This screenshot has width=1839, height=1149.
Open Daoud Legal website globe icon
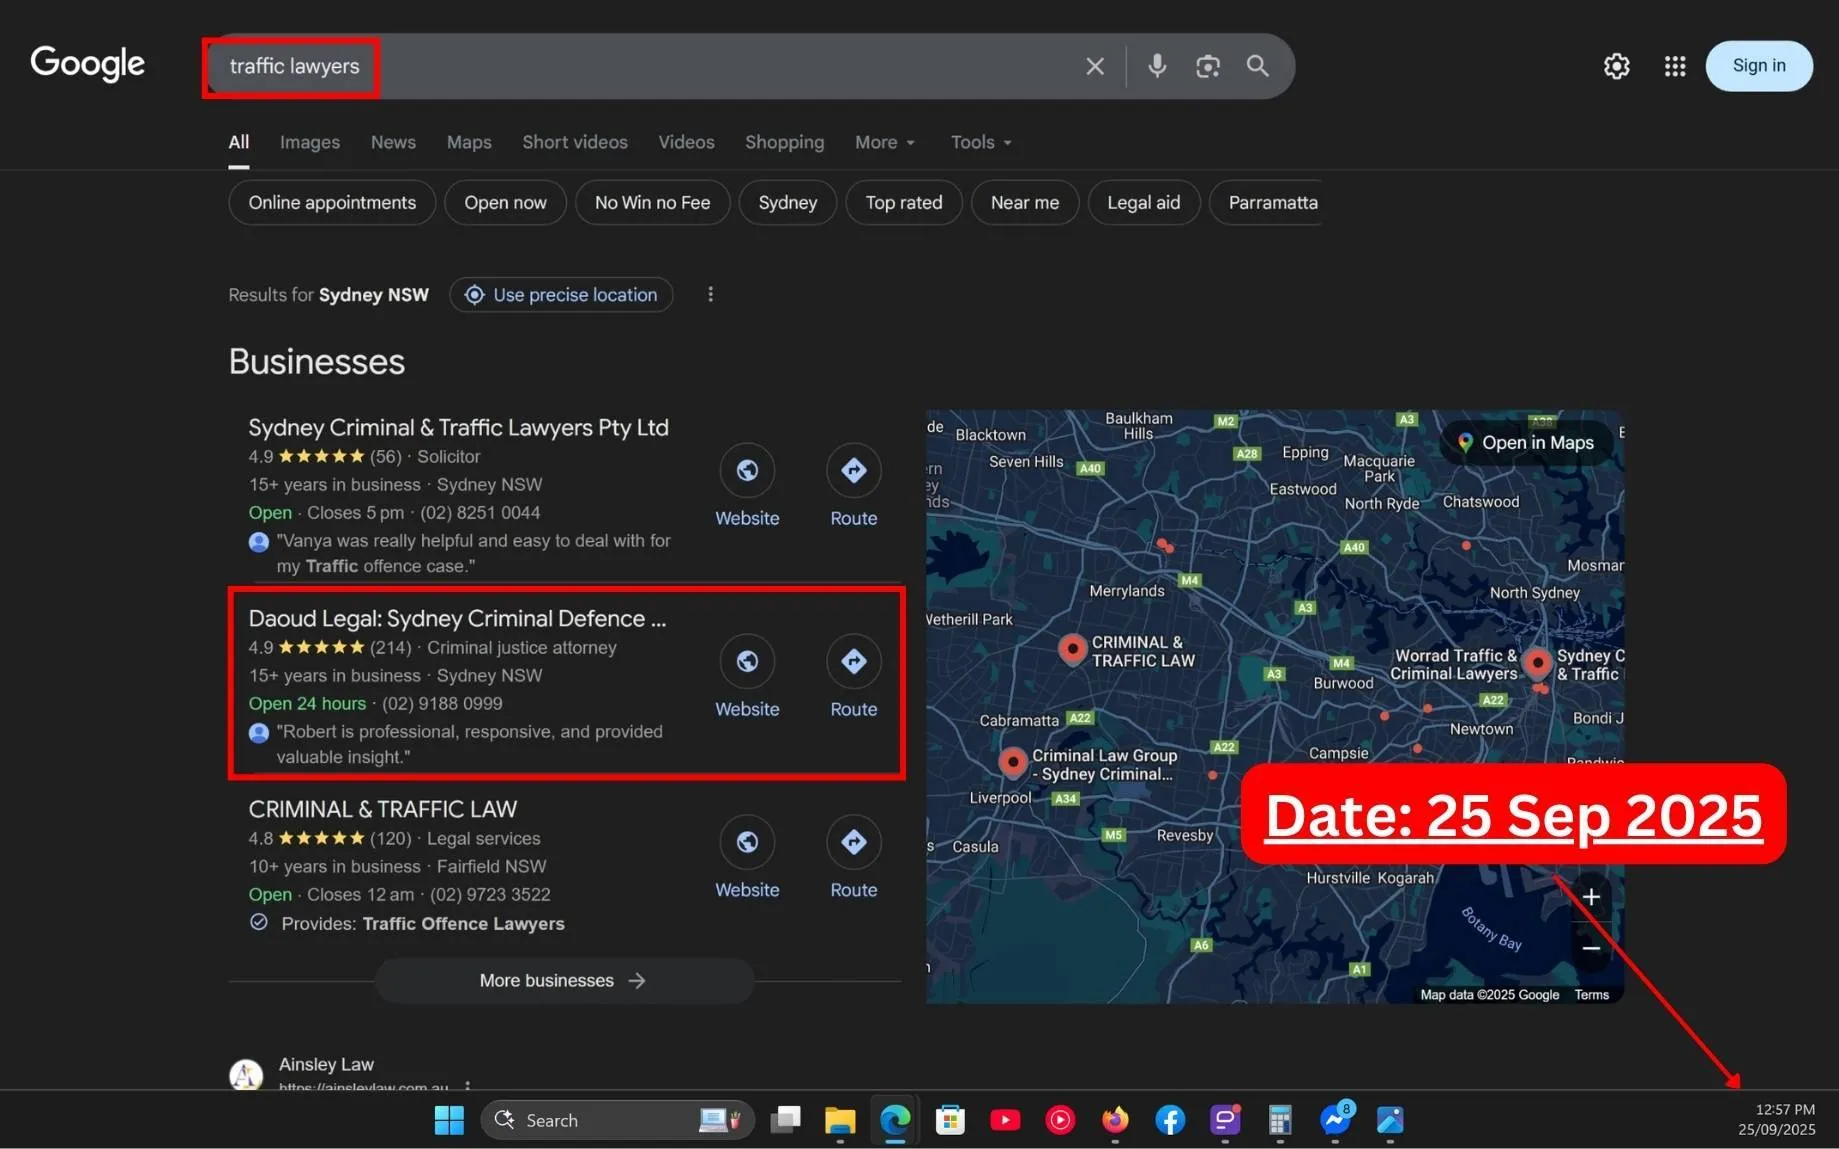coord(747,662)
